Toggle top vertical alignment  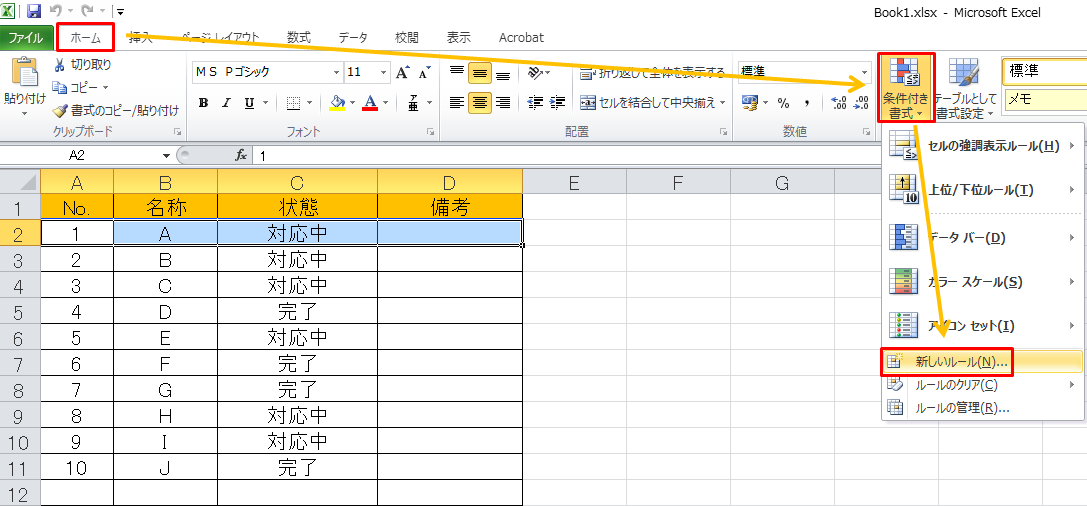coord(456,72)
